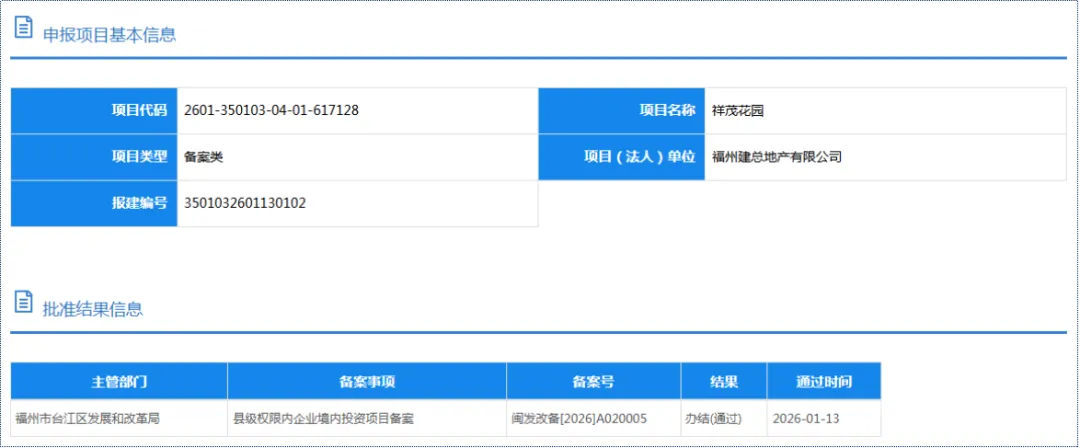Select the 备案类 value

point(203,157)
